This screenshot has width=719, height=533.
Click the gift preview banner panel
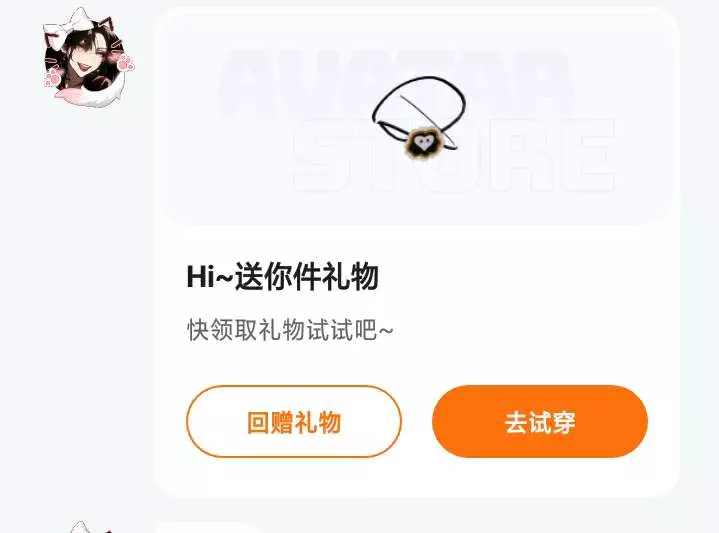(x=417, y=119)
